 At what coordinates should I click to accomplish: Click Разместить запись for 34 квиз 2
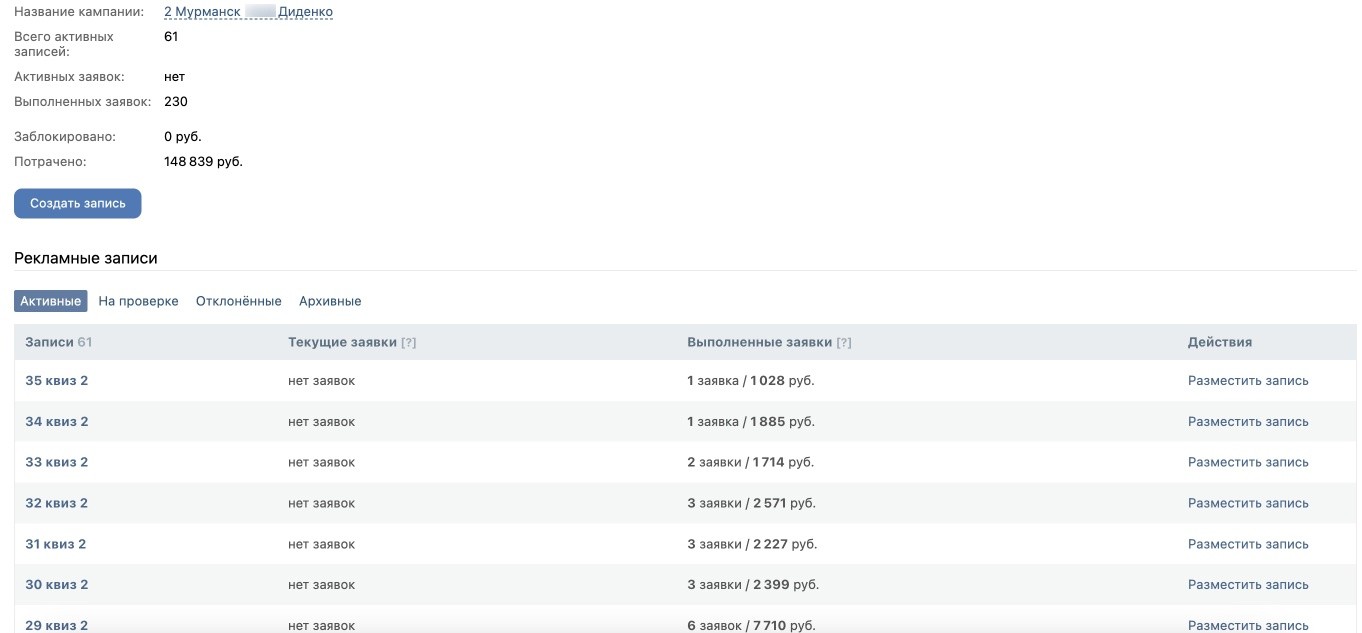1248,422
